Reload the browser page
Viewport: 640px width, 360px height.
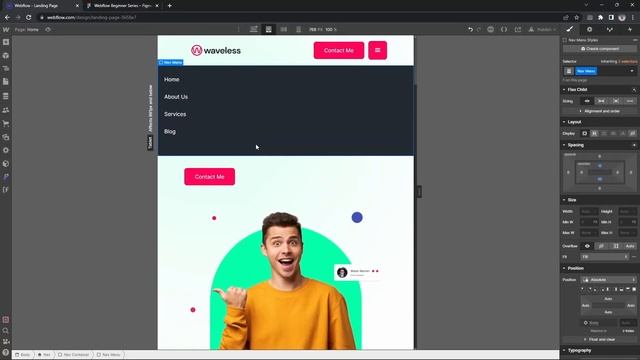click(29, 18)
